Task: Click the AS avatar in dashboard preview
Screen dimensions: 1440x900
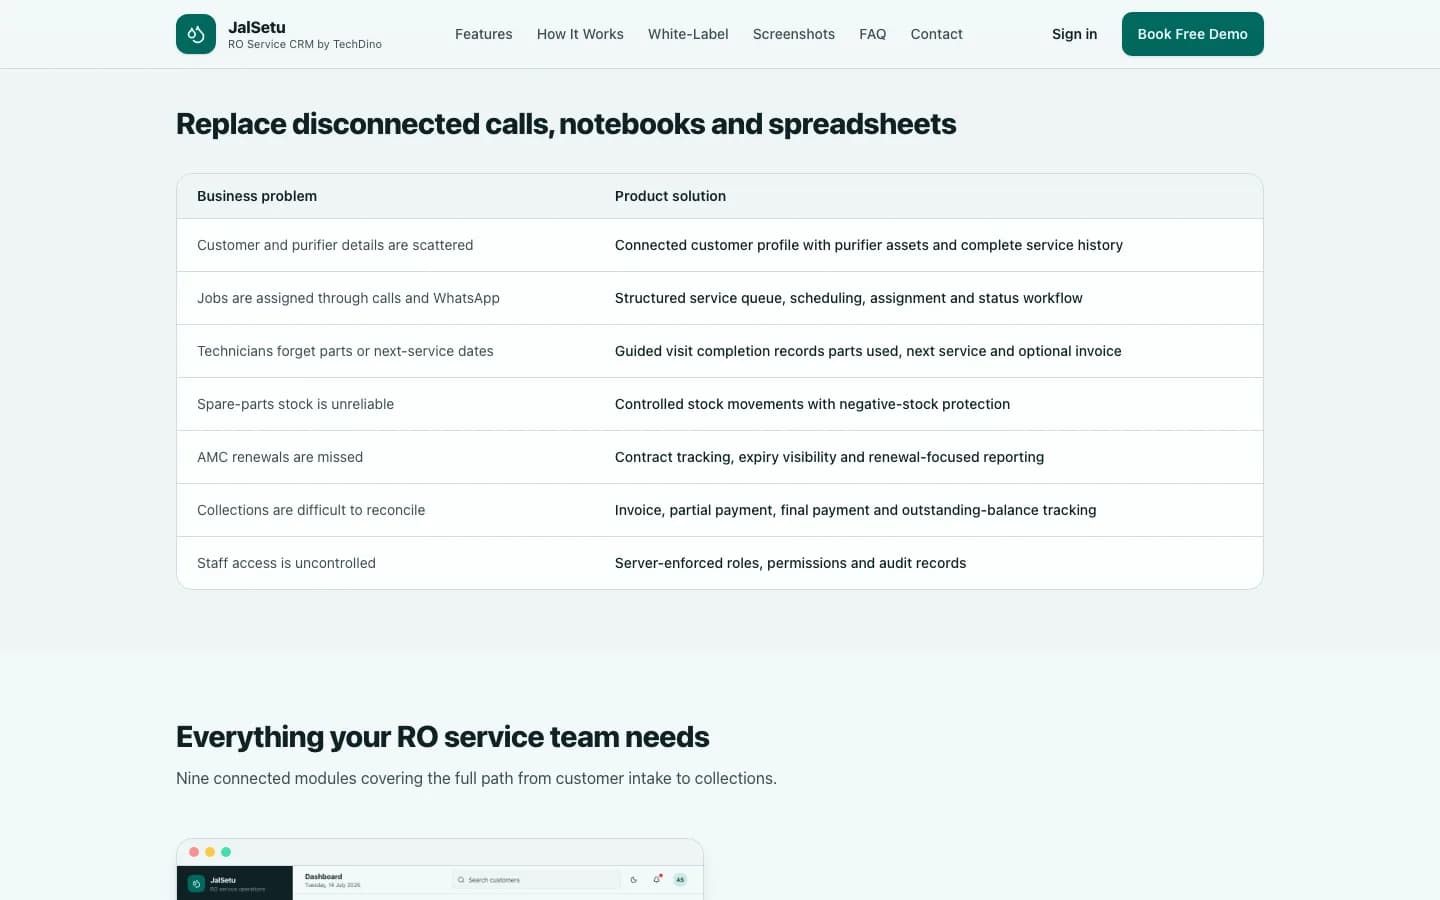Action: pos(680,880)
